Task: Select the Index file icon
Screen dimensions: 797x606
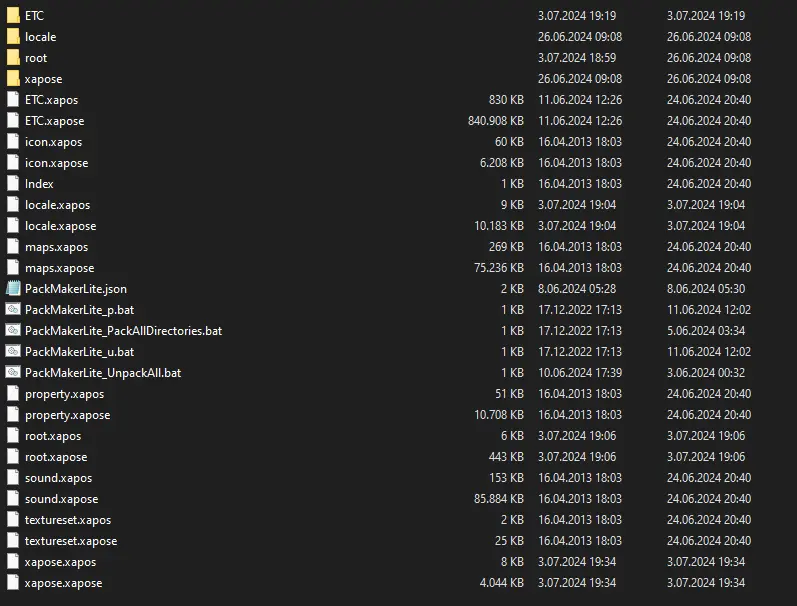Action: click(x=13, y=184)
